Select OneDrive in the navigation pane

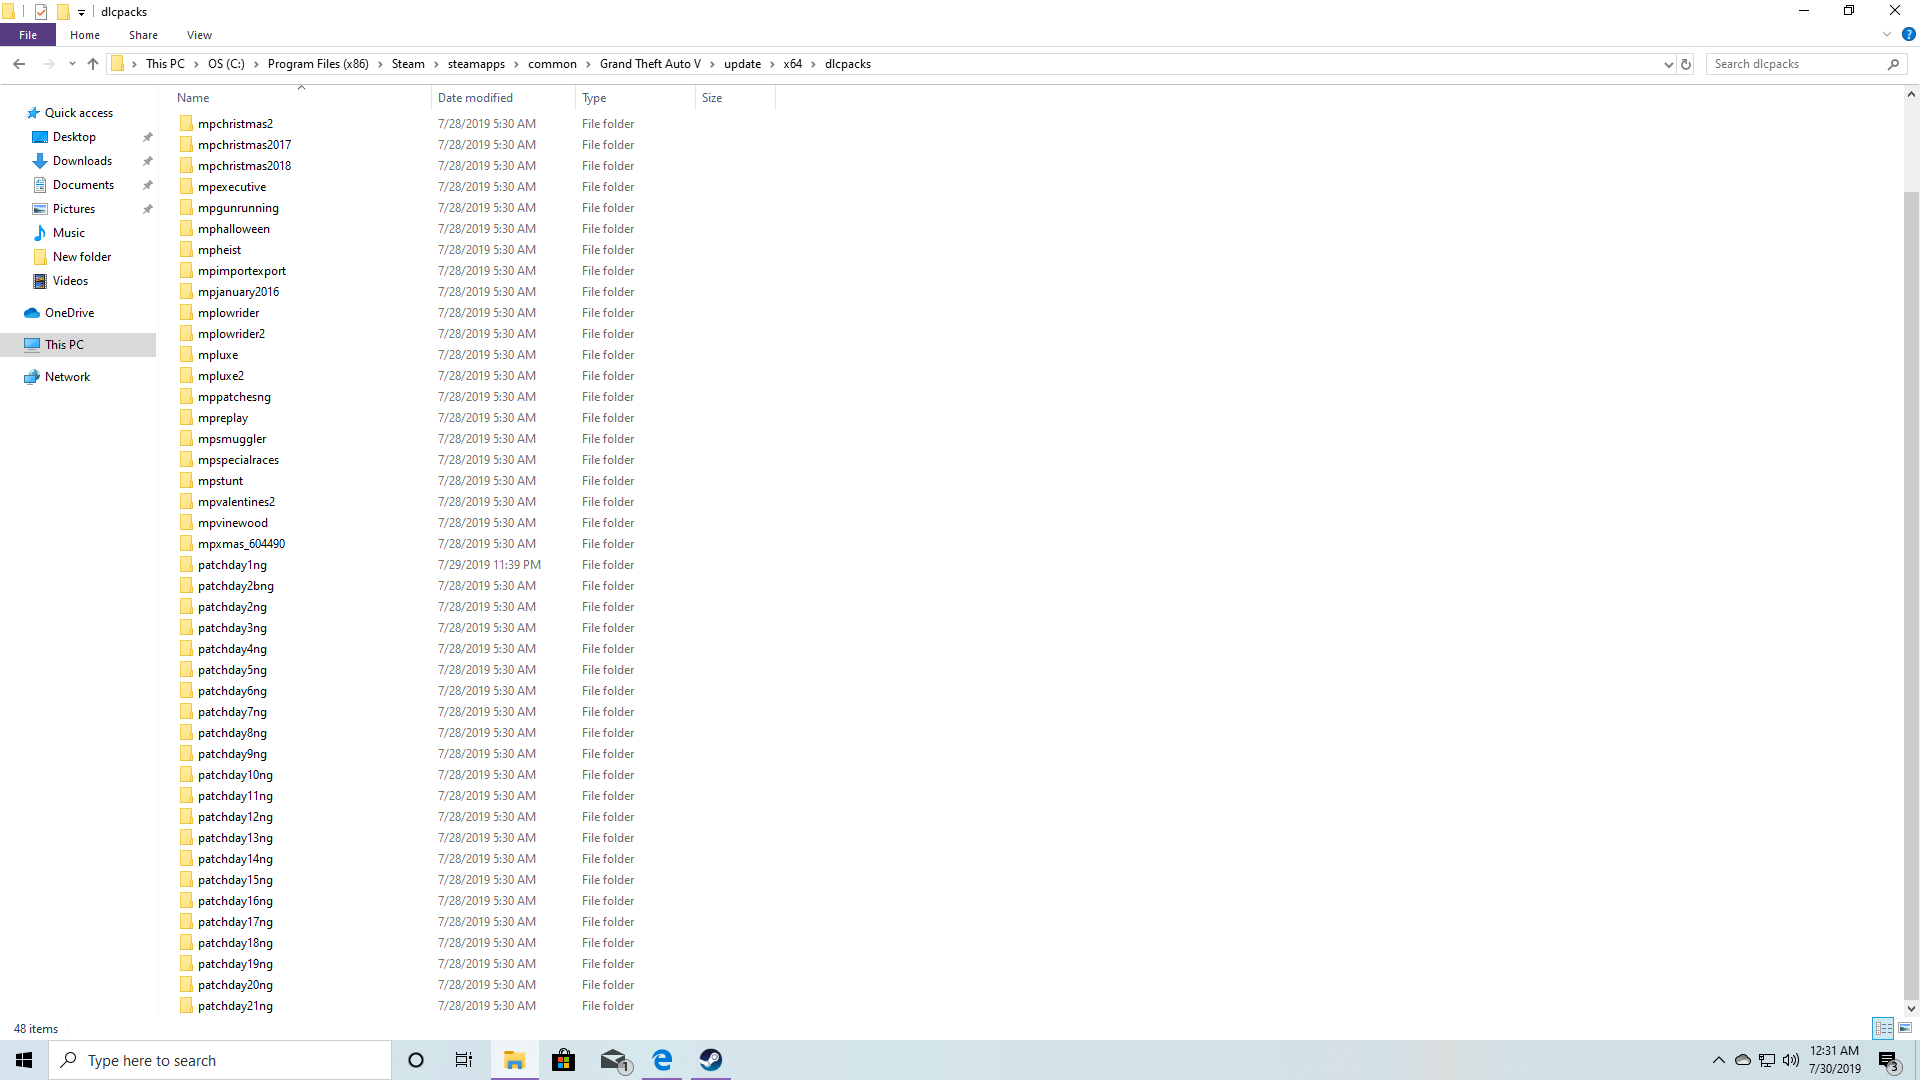[69, 313]
